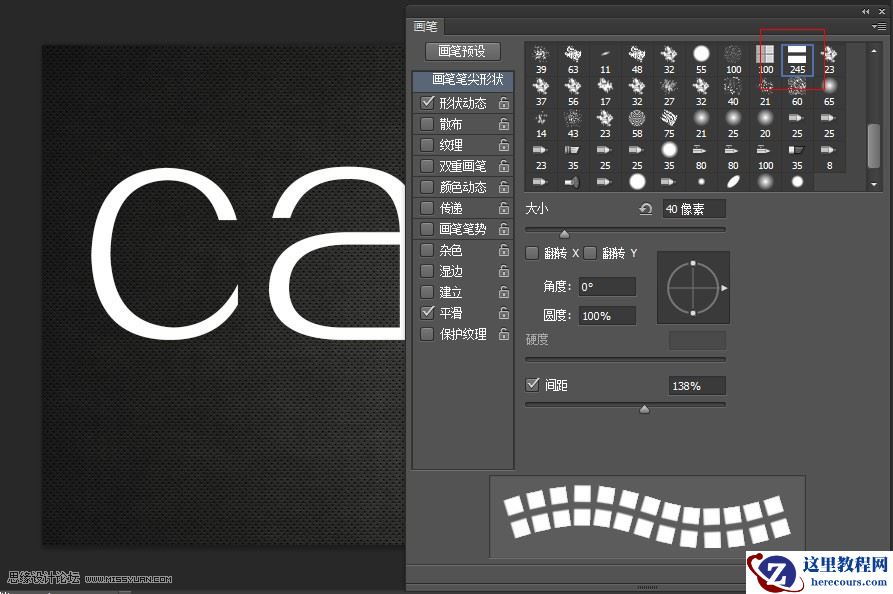893x594 pixels.
Task: Toggle the 翻转 X checkbox
Action: click(x=531, y=253)
